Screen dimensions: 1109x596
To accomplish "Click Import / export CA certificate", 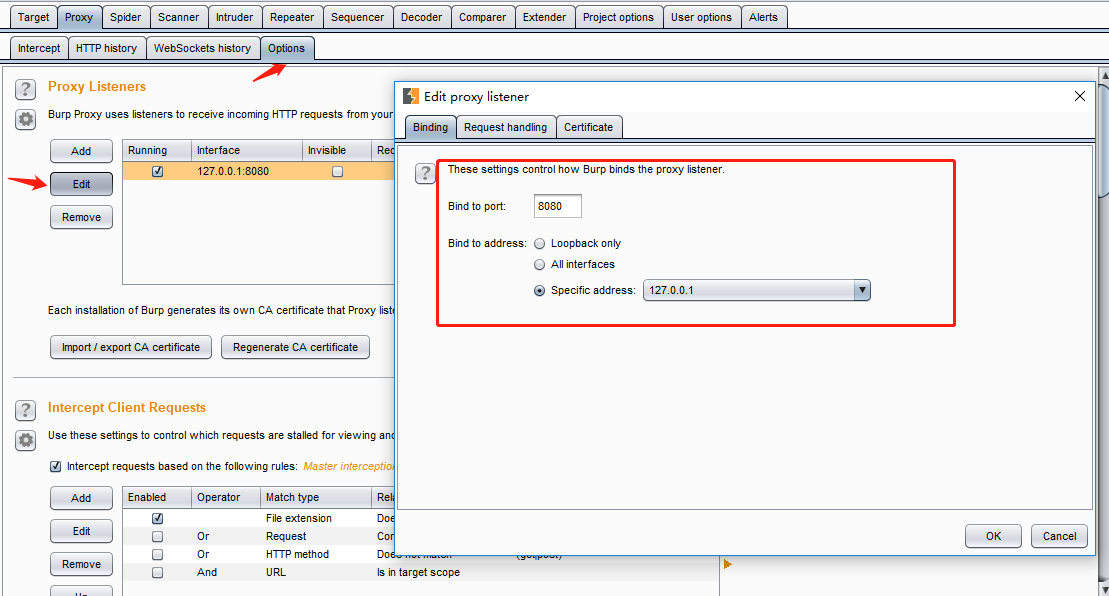I will click(x=131, y=347).
